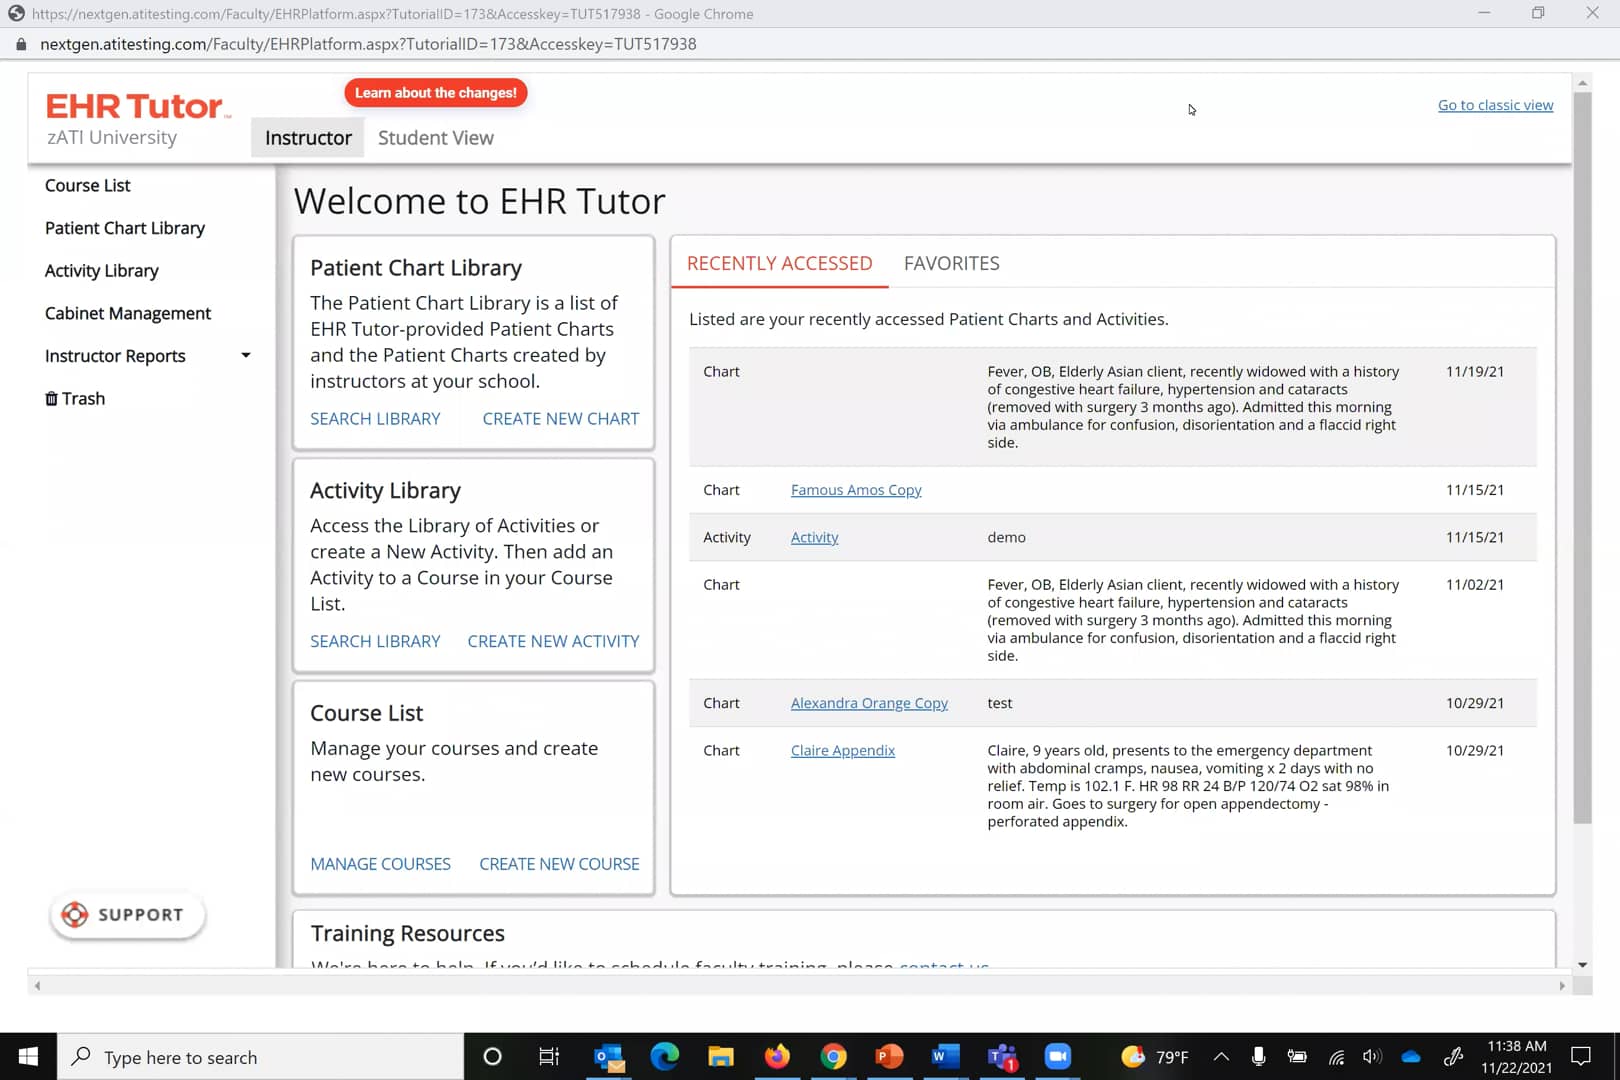Expand the Instructor Reports section
The width and height of the screenshot is (1620, 1080).
click(245, 355)
